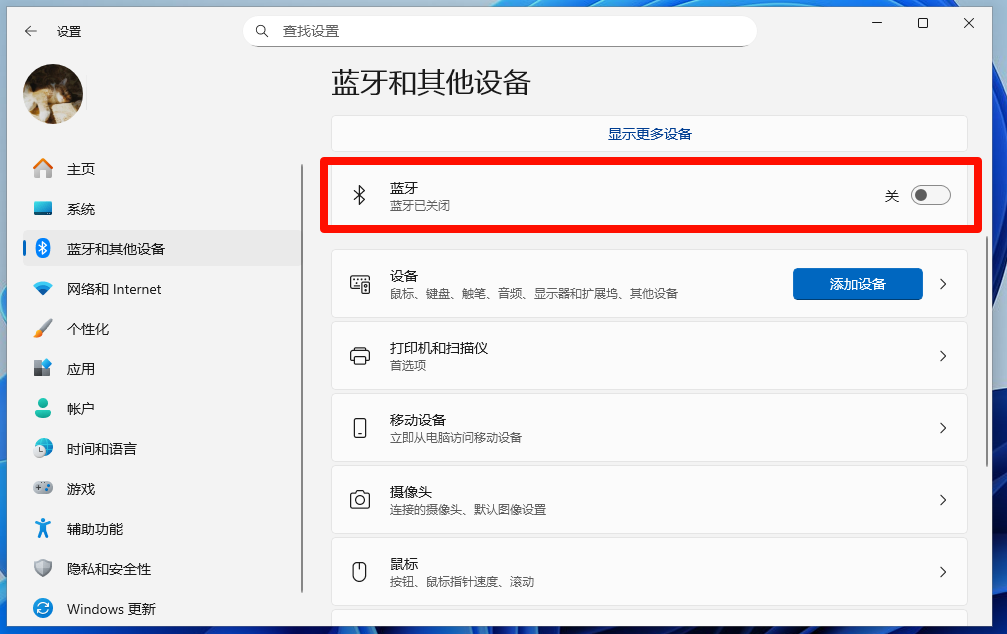Click the 摄像头 title text

(x=410, y=491)
